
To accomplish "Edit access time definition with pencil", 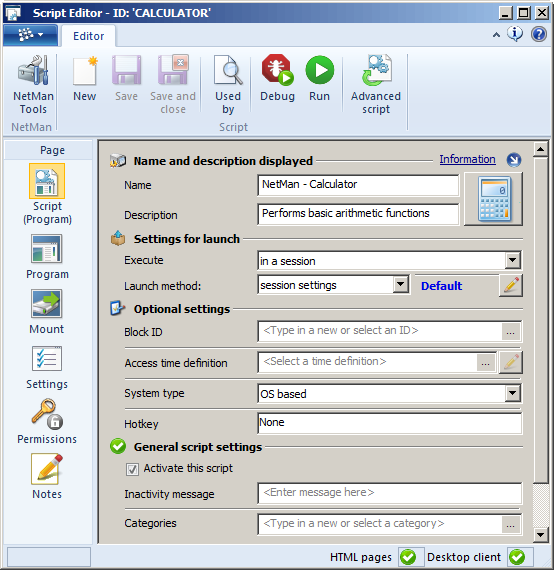I will pos(511,362).
